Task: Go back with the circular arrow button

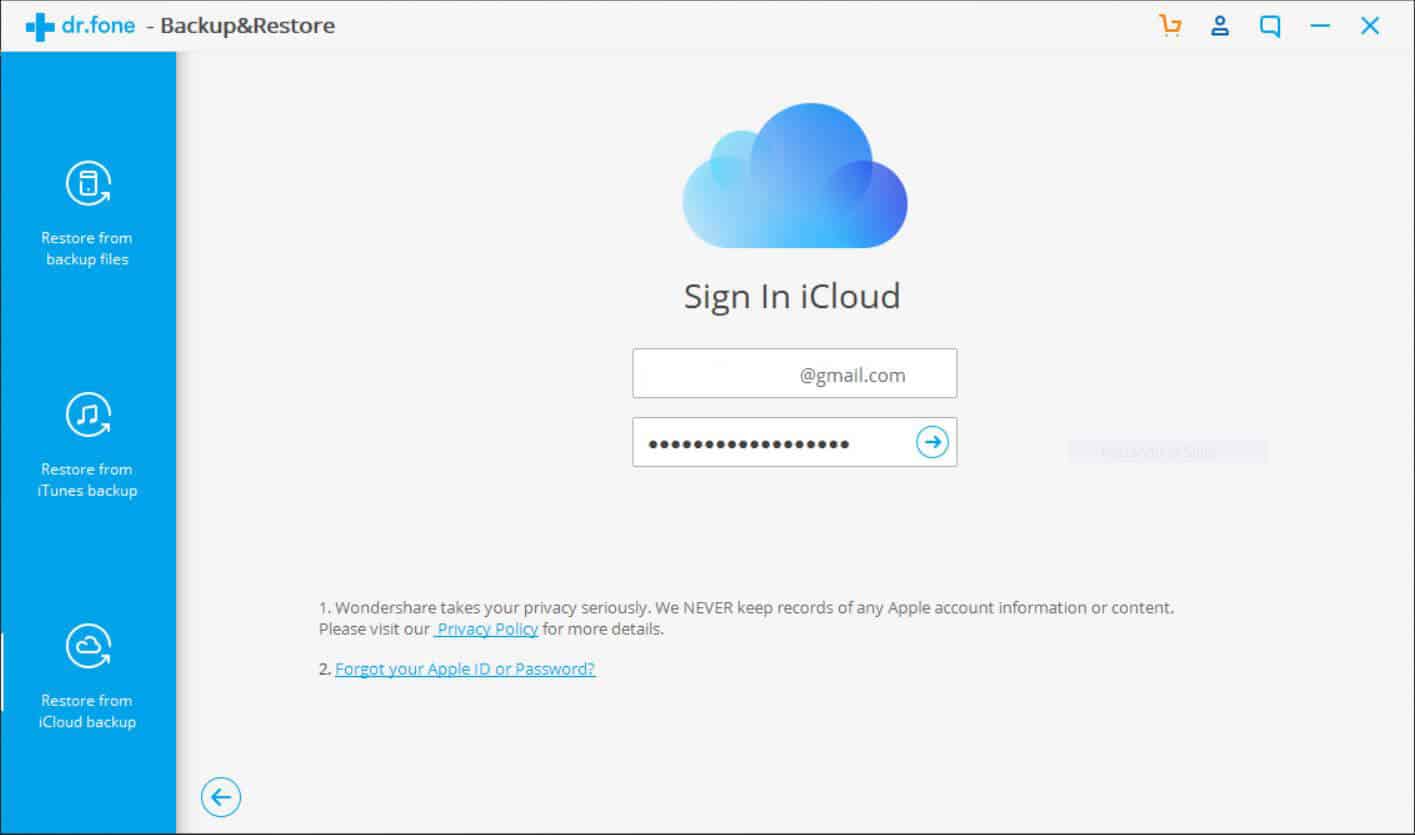Action: coord(221,797)
